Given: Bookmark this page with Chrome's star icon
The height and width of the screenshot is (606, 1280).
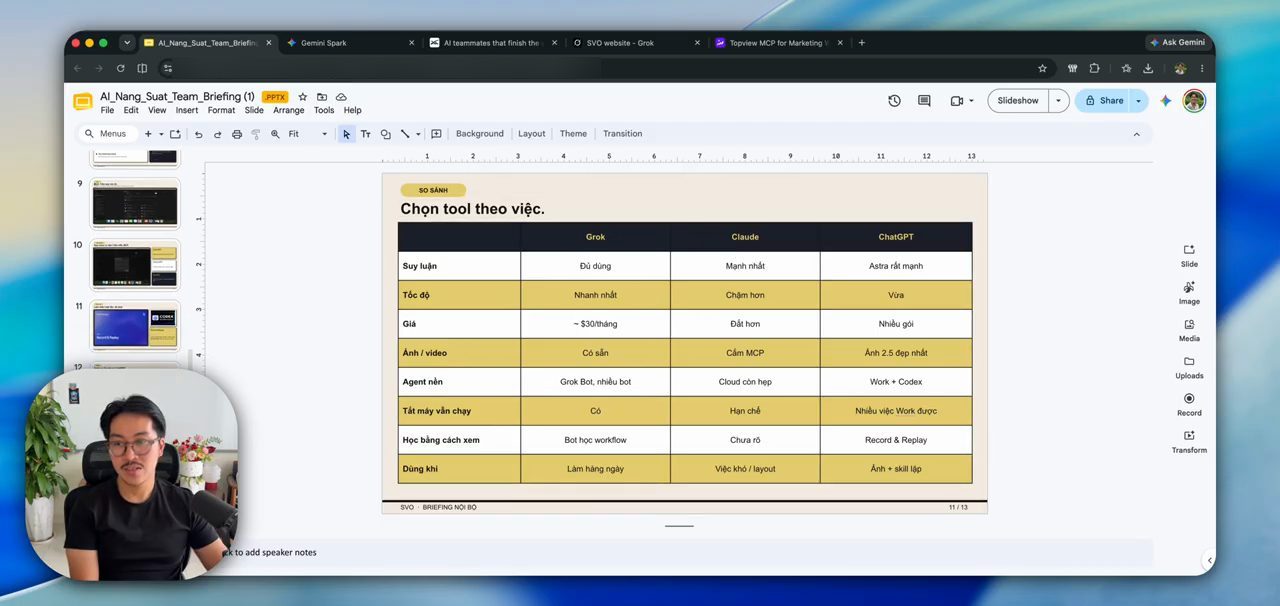Looking at the screenshot, I should point(1042,68).
